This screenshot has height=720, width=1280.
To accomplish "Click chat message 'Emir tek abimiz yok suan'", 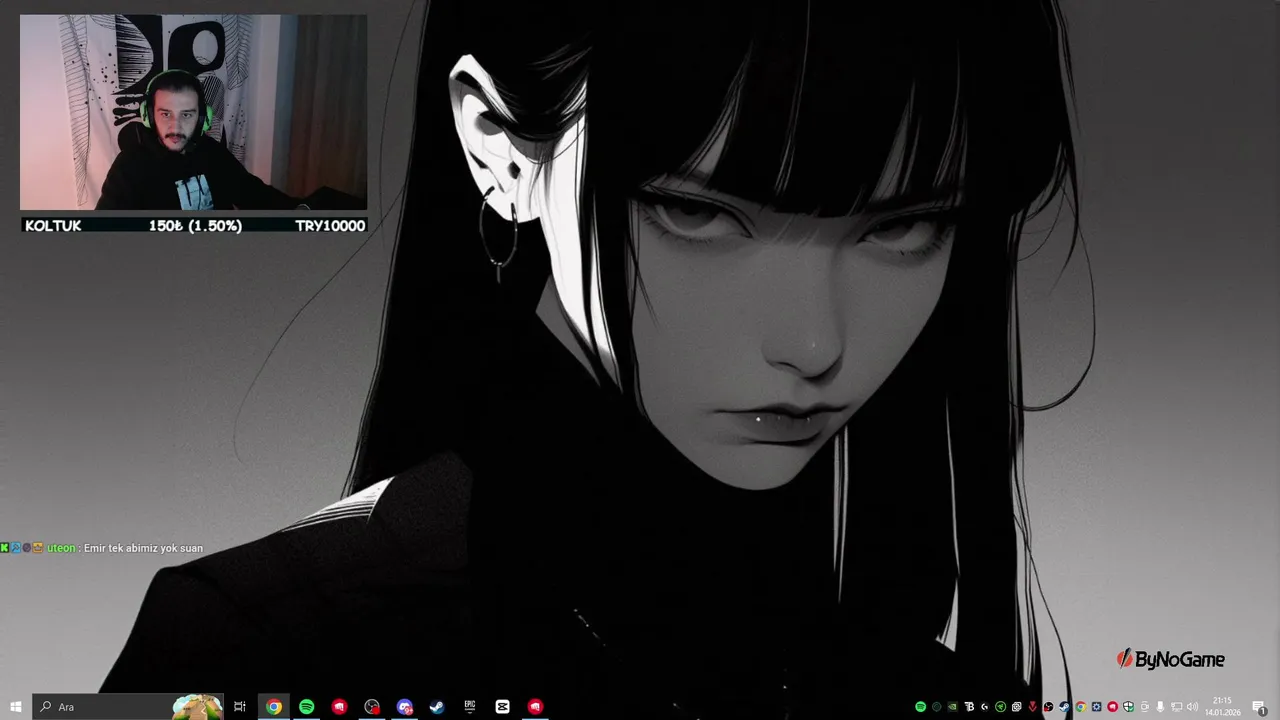I will 143,548.
